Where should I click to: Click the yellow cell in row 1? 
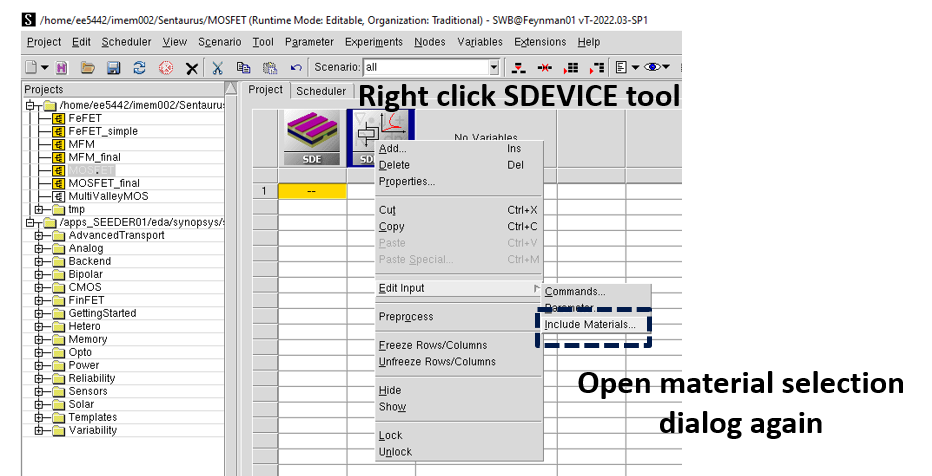[312, 191]
